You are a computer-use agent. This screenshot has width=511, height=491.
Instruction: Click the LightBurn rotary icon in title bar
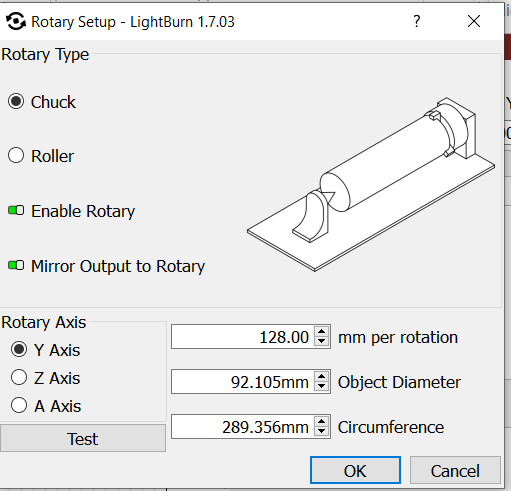pos(16,21)
